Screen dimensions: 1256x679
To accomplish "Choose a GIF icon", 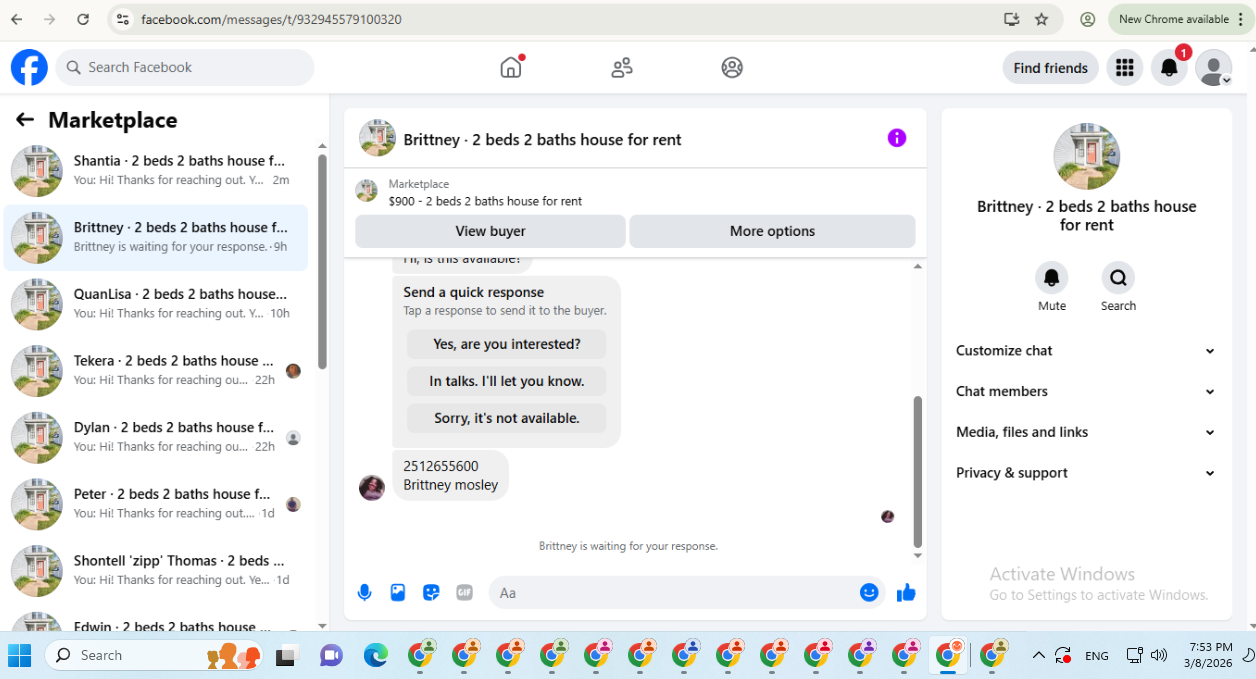I will (464, 592).
